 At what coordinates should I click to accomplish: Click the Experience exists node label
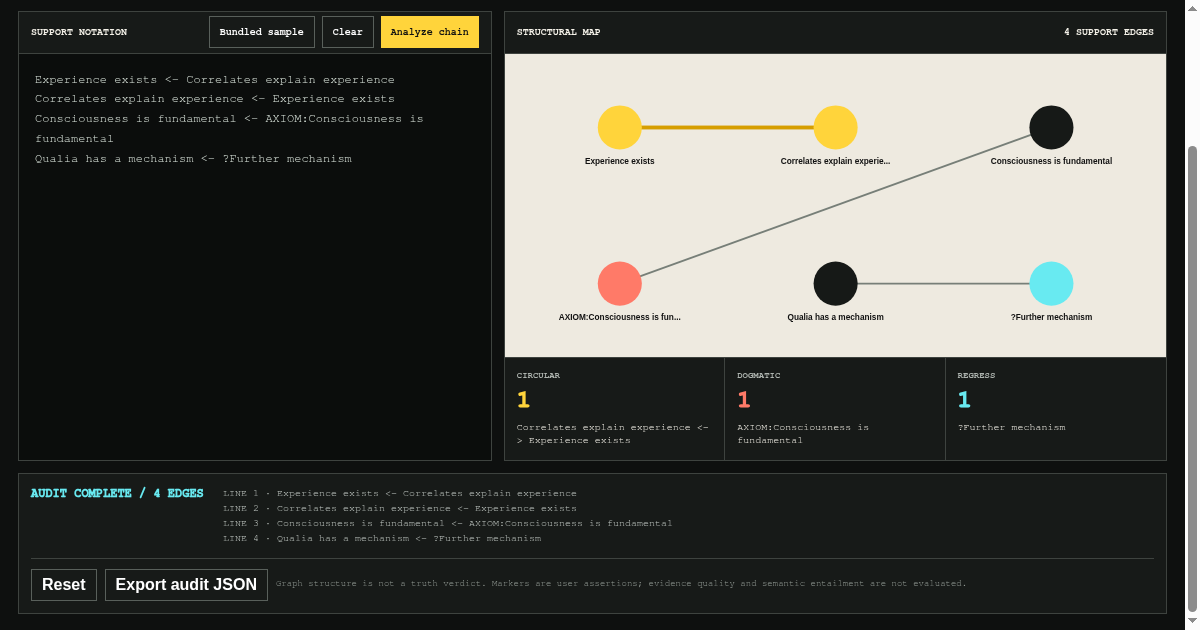tap(620, 161)
